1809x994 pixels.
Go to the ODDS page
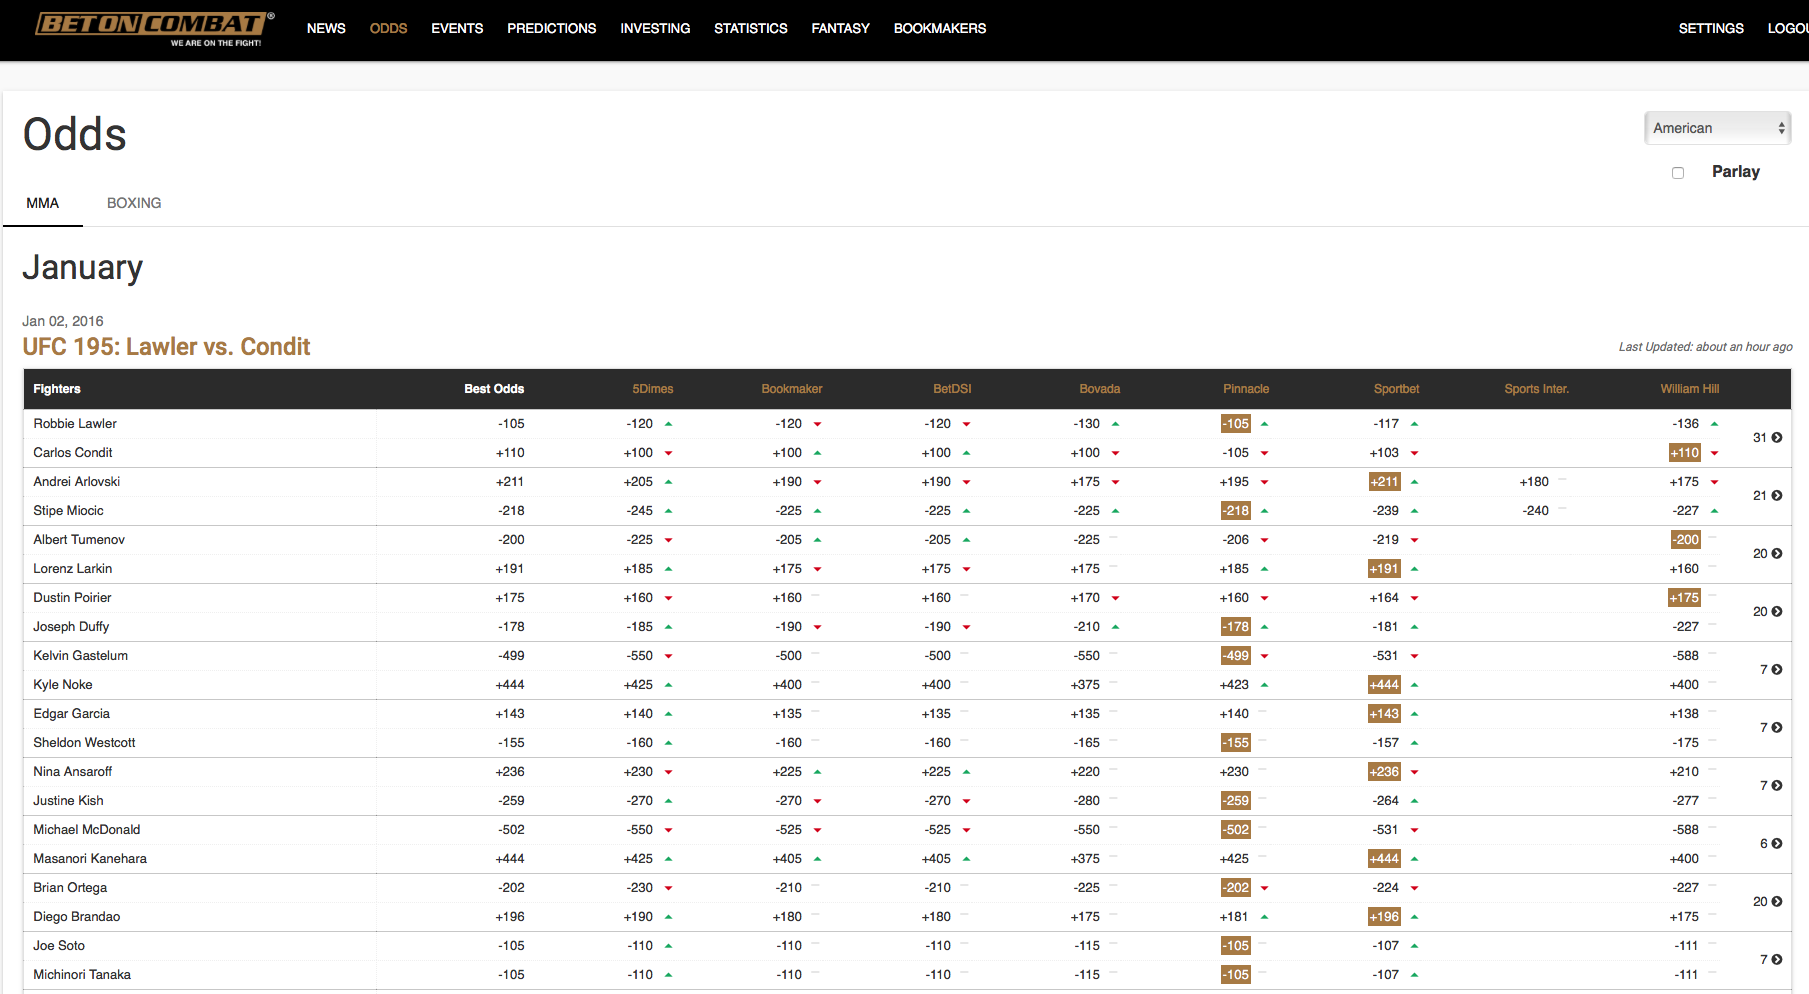[x=388, y=28]
